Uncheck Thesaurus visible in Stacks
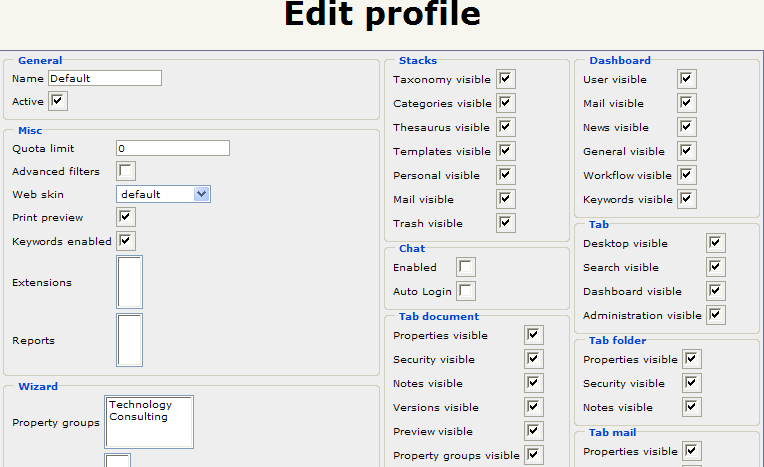The image size is (764, 467). pos(506,127)
